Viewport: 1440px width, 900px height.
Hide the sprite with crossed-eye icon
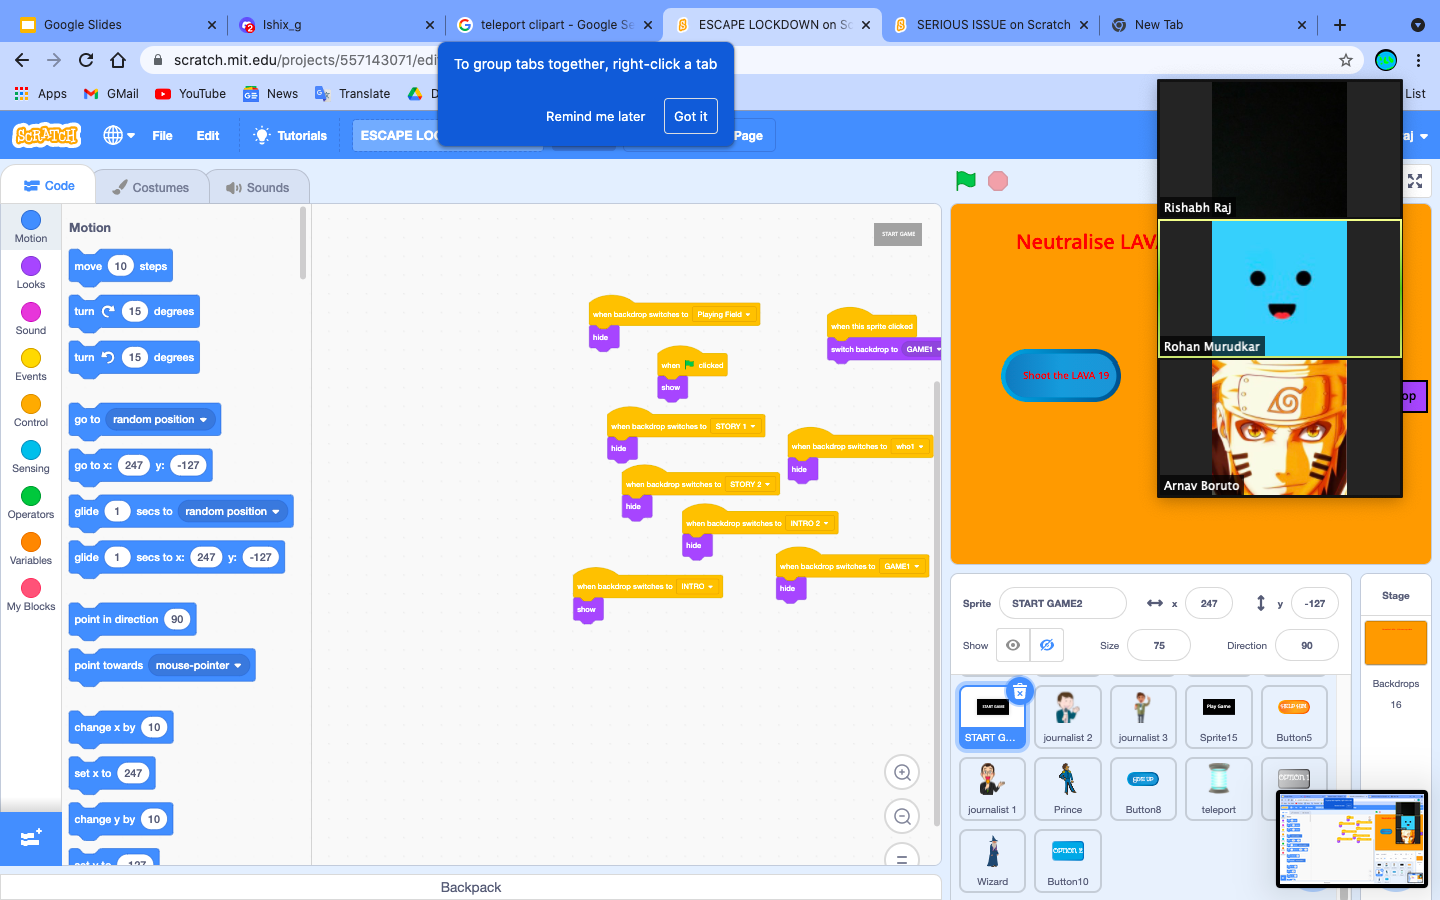[x=1047, y=645]
